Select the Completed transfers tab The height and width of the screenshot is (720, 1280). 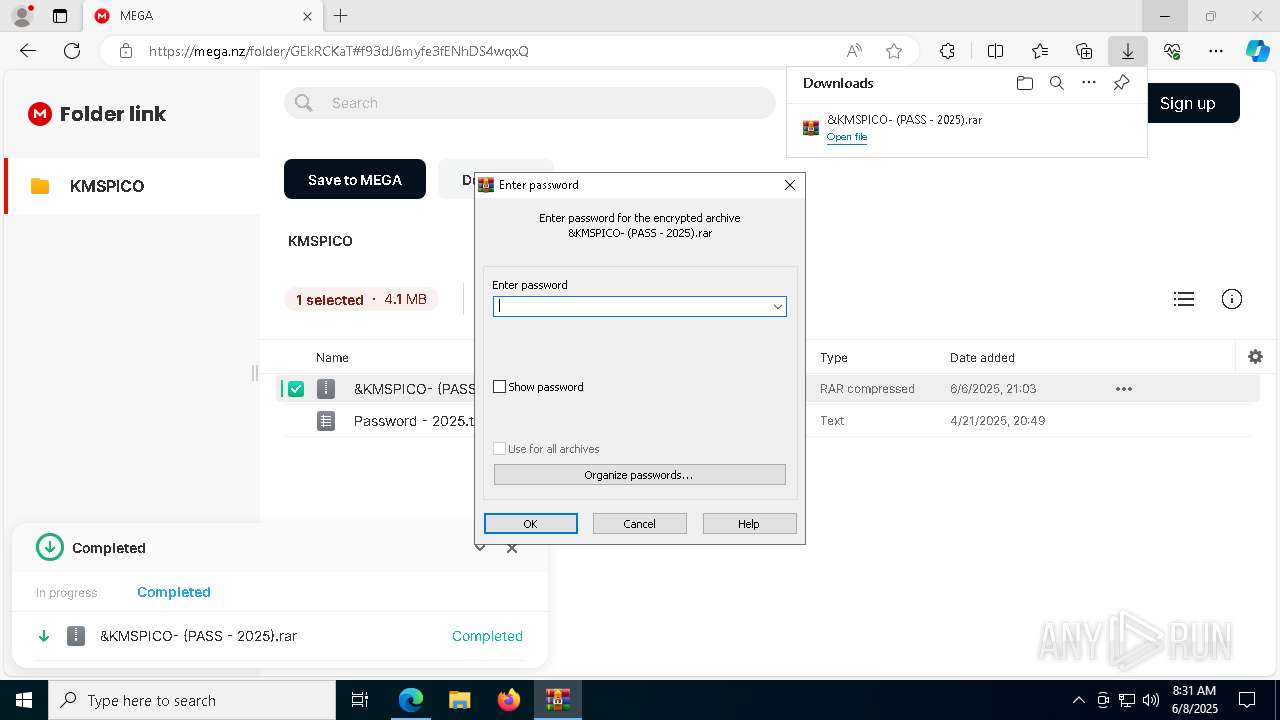click(174, 592)
